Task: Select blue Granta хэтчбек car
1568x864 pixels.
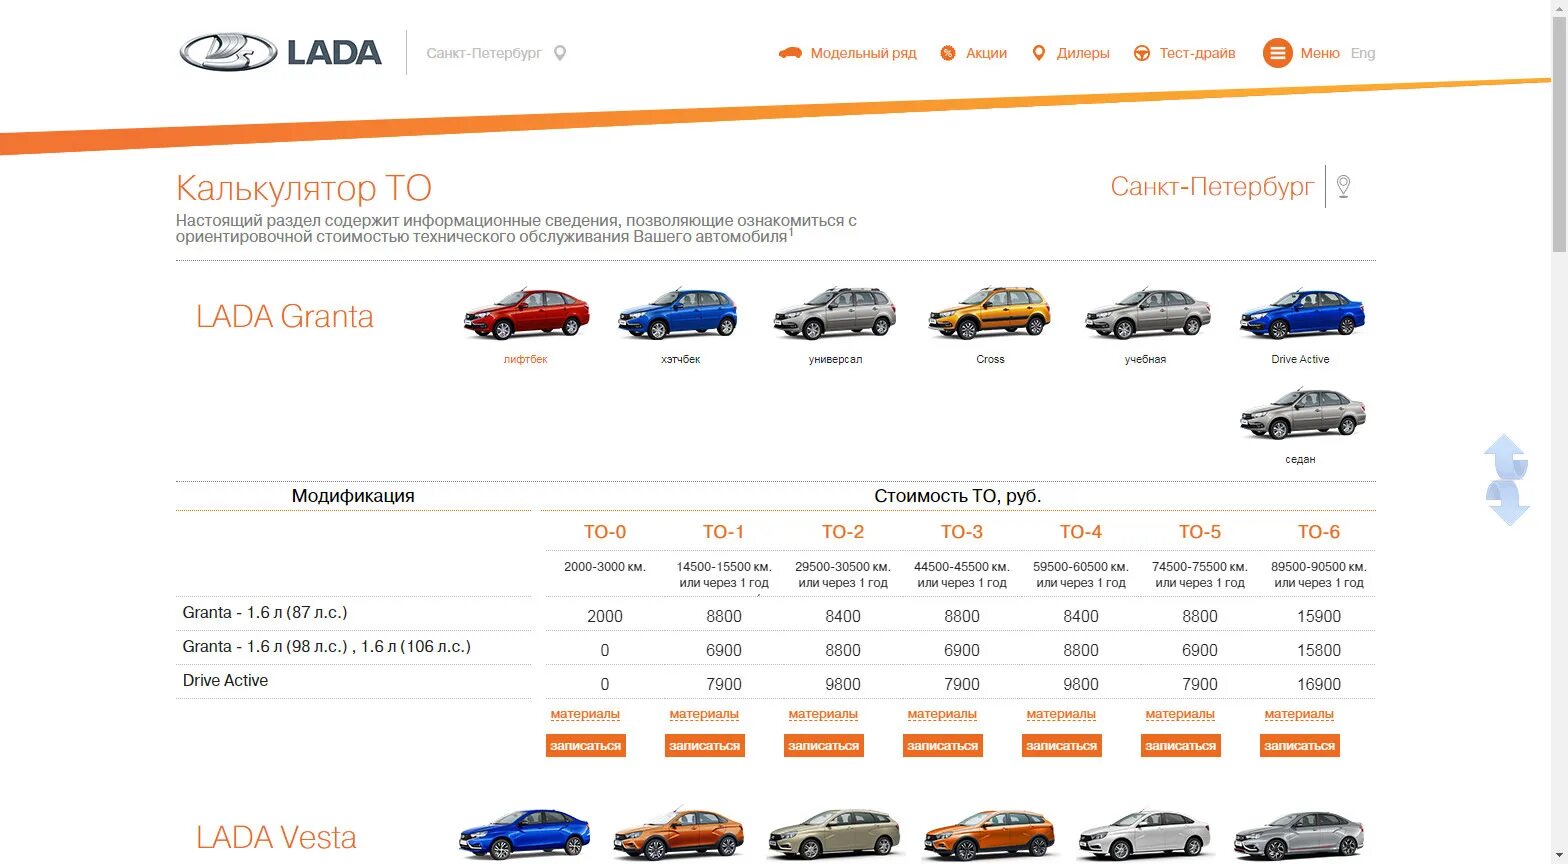Action: tap(679, 314)
